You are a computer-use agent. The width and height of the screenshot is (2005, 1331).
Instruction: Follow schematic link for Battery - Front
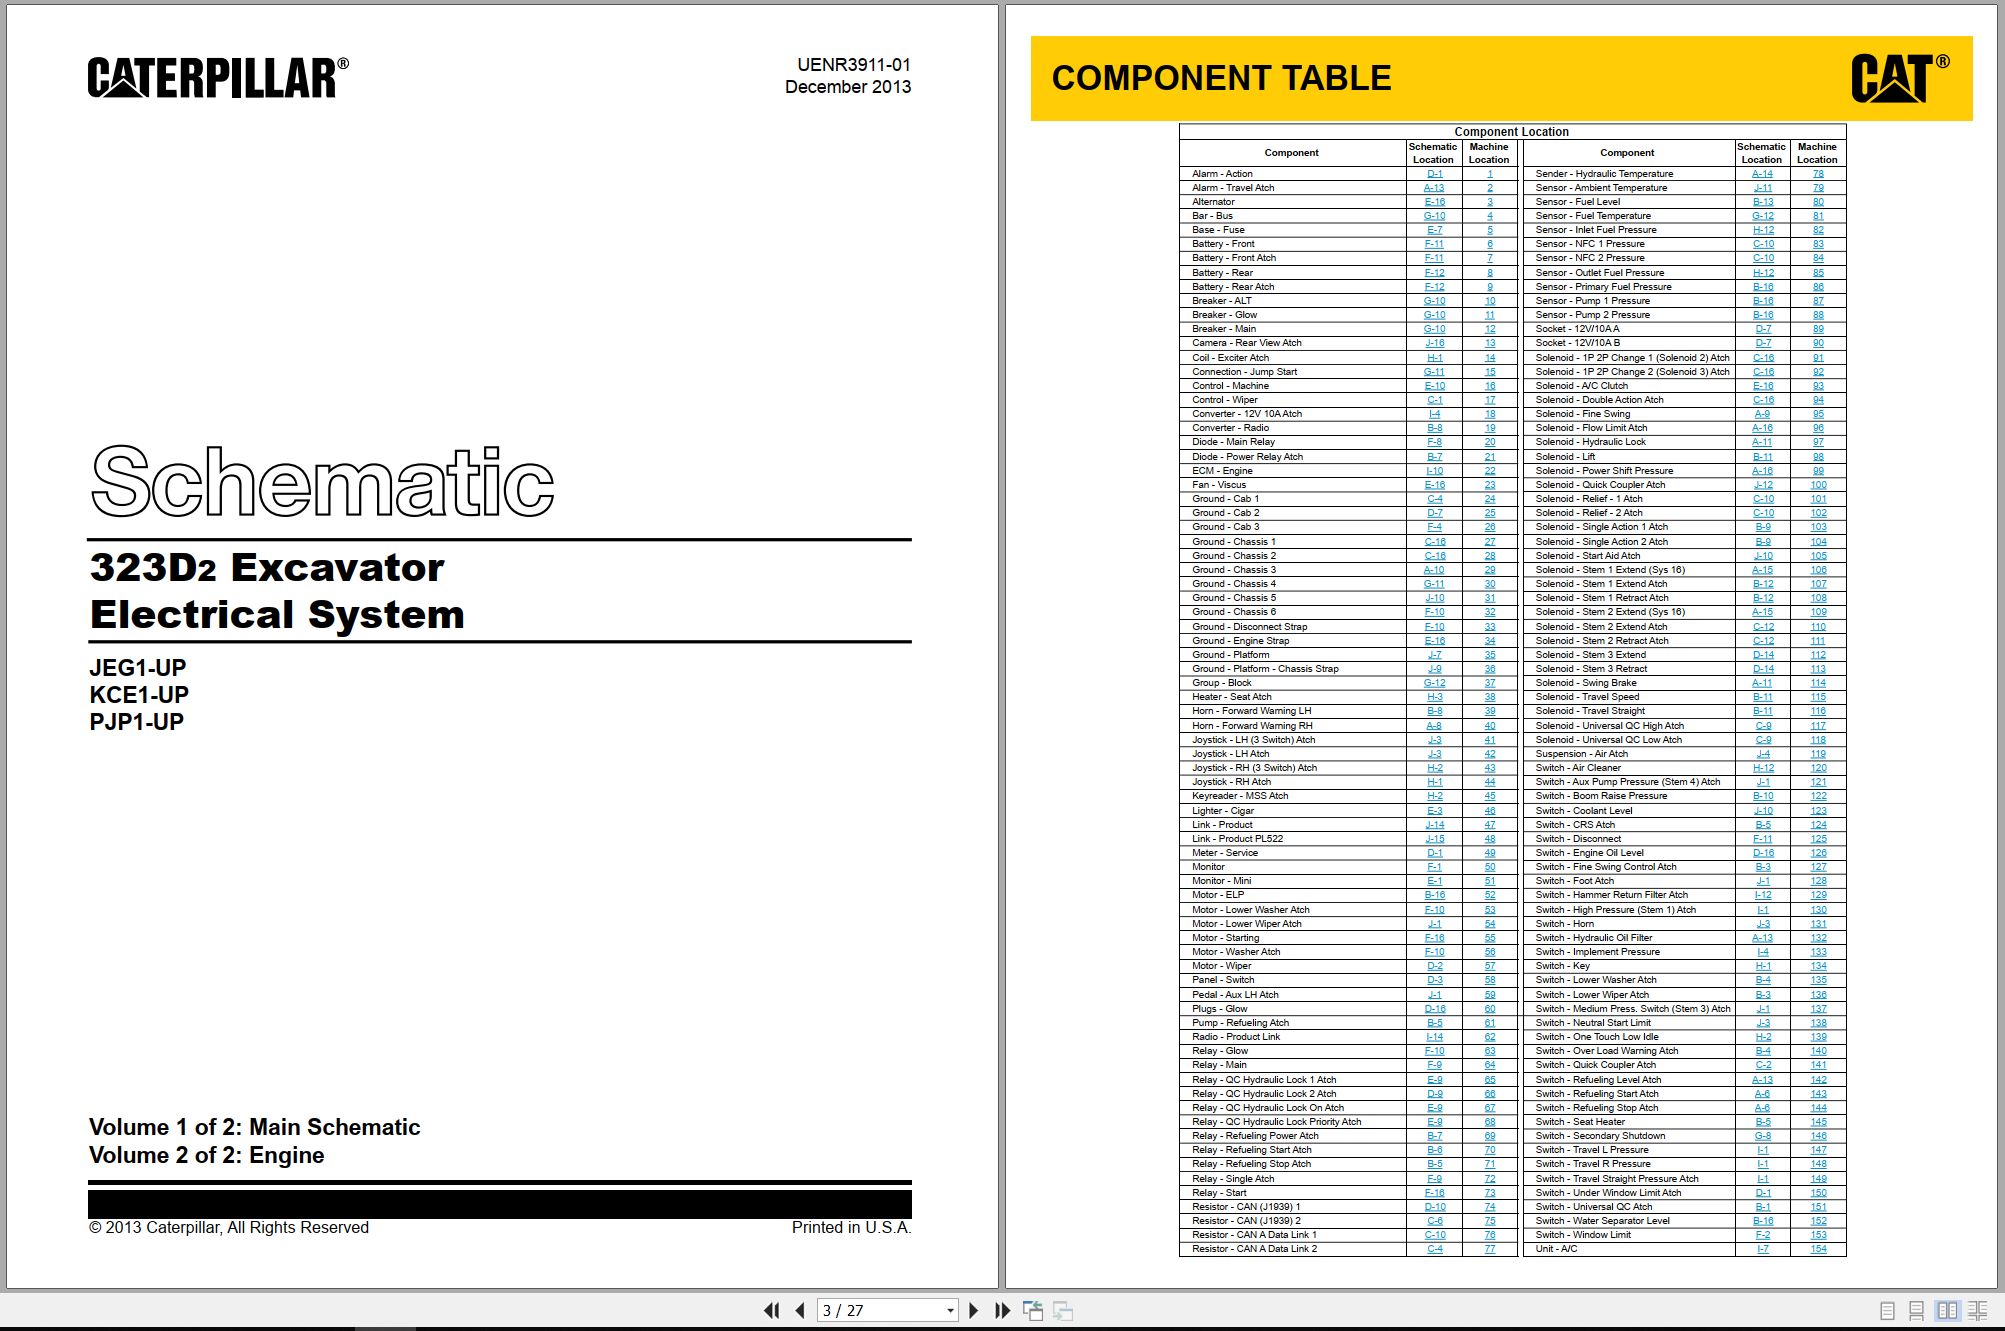[1434, 244]
